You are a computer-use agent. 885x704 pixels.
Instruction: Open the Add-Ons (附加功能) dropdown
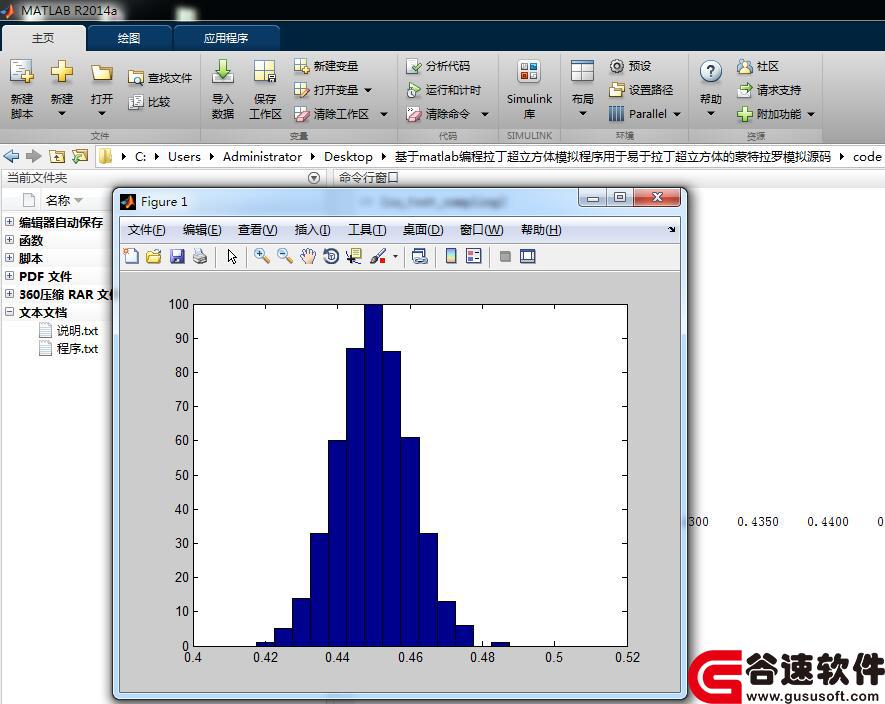(x=811, y=115)
